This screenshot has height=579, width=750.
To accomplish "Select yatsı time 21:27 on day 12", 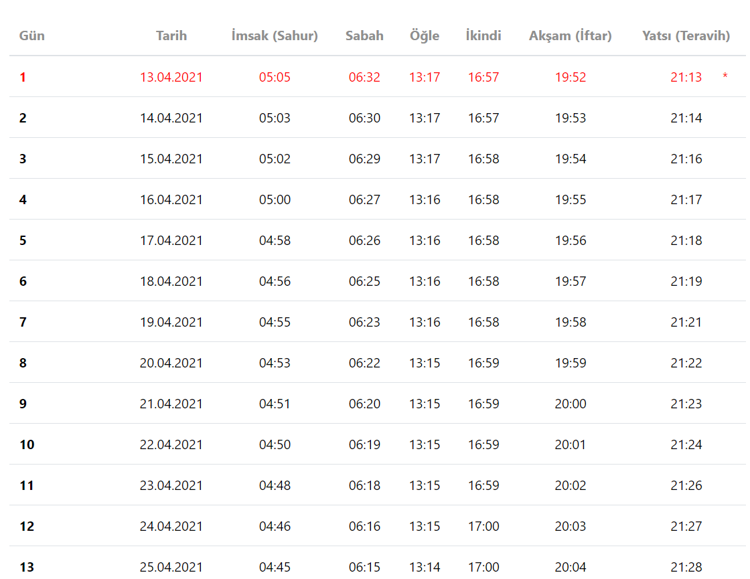I will [x=686, y=526].
